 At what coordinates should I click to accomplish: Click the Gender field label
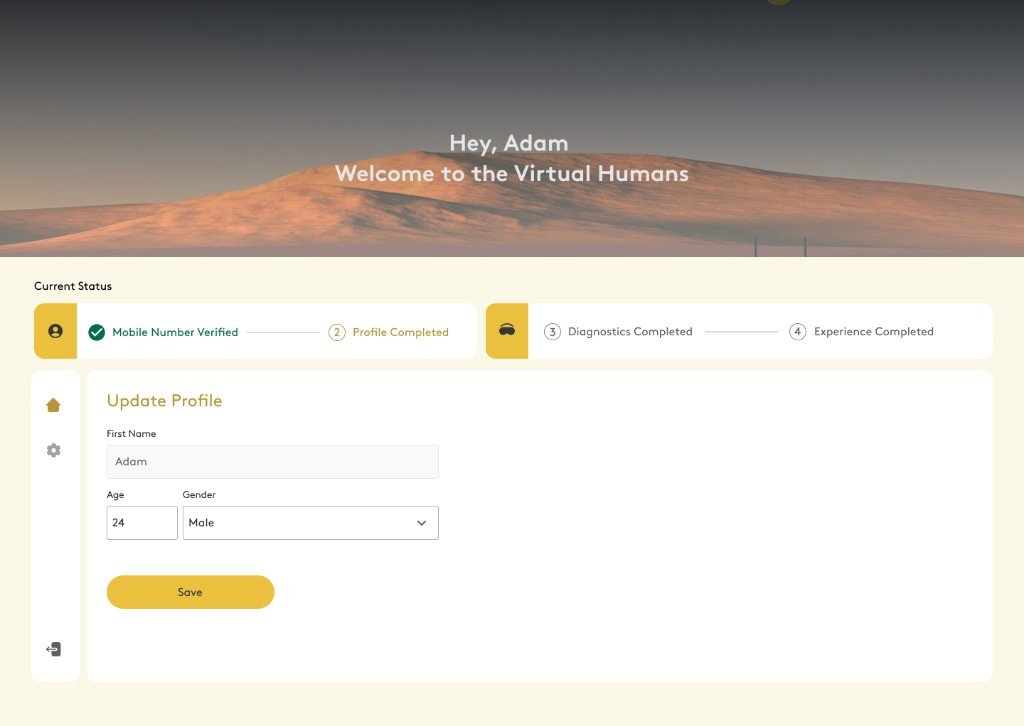click(x=199, y=495)
